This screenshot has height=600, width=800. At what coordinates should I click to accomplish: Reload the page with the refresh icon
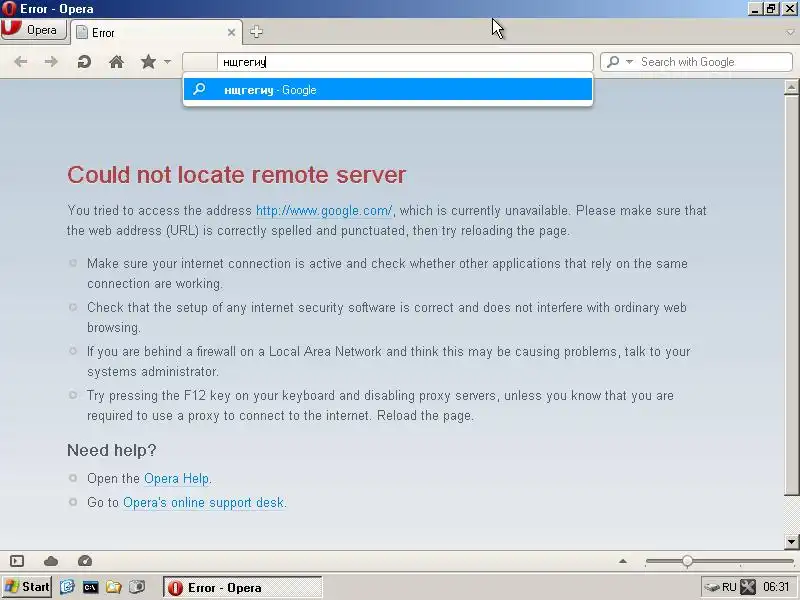pyautogui.click(x=84, y=62)
